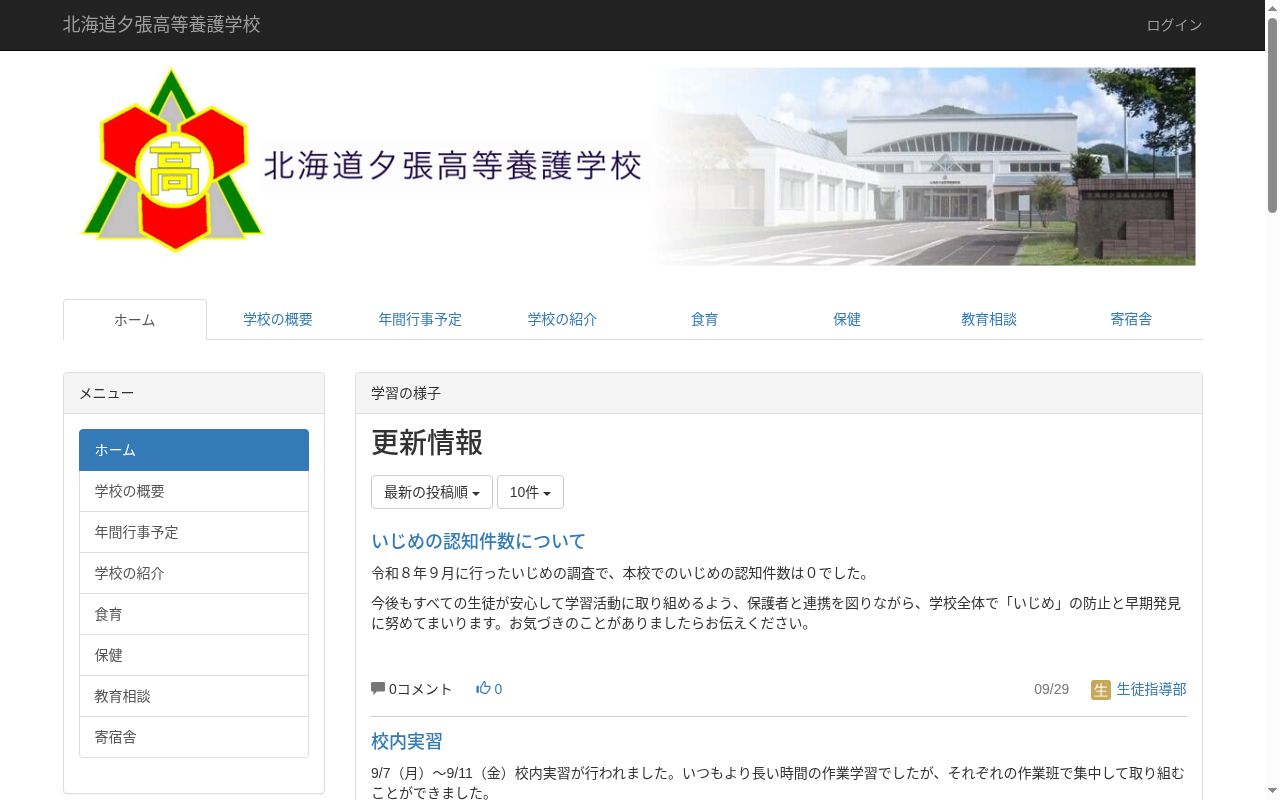
Task: Open the いじめの認知件数について article
Action: tap(478, 541)
